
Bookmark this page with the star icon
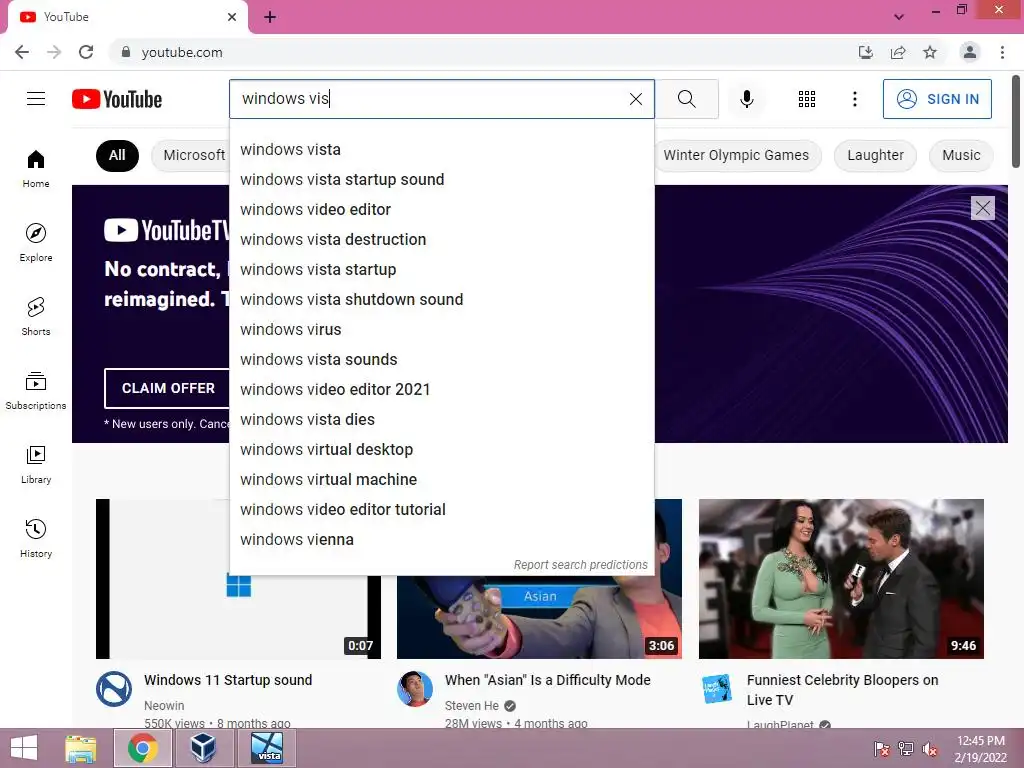pyautogui.click(x=930, y=52)
